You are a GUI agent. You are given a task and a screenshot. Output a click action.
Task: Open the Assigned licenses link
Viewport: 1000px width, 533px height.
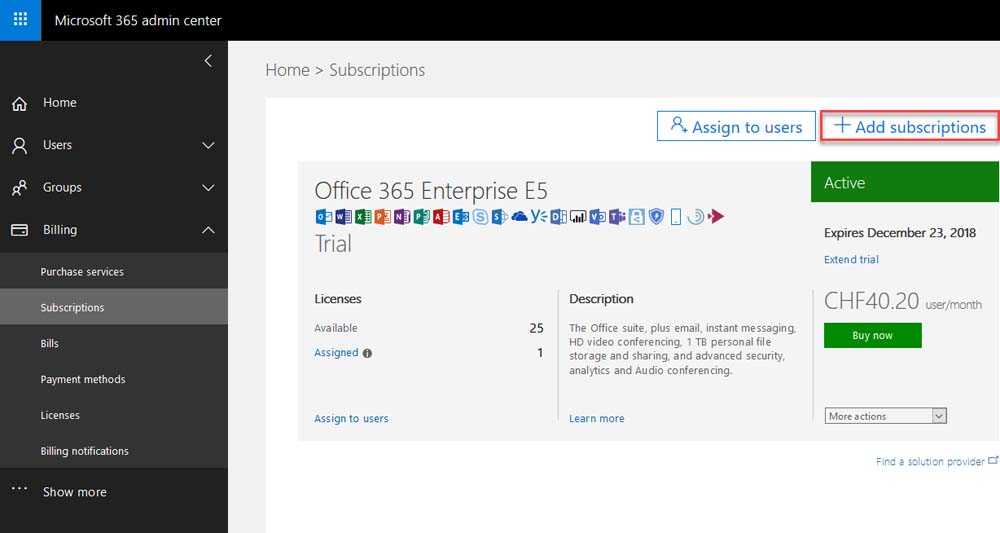click(336, 353)
